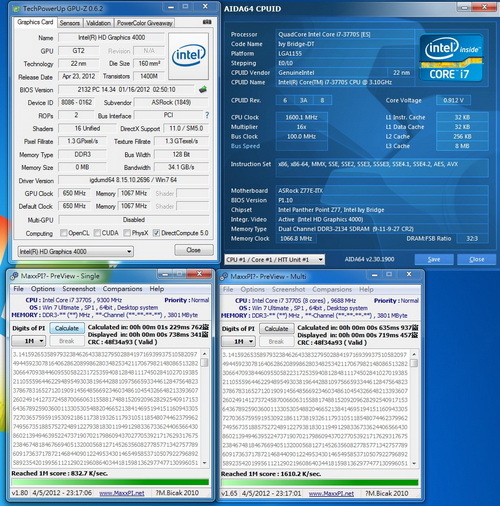Click the Break button in MaxxPI Single
This screenshot has height=506, width=500.
click(67, 341)
